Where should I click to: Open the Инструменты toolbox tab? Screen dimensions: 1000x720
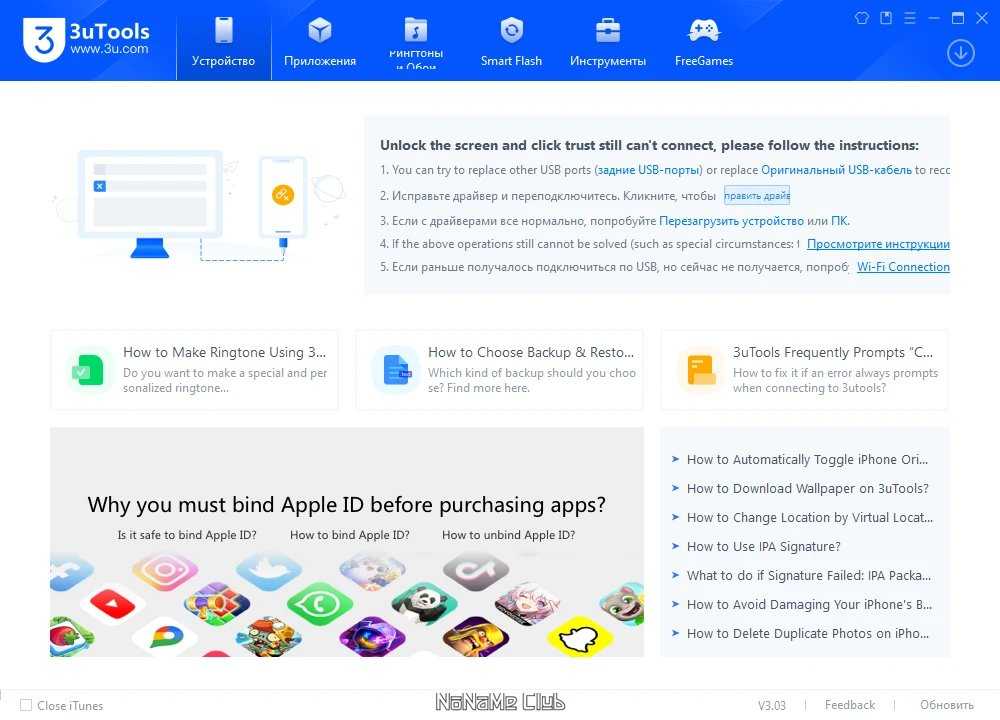607,41
